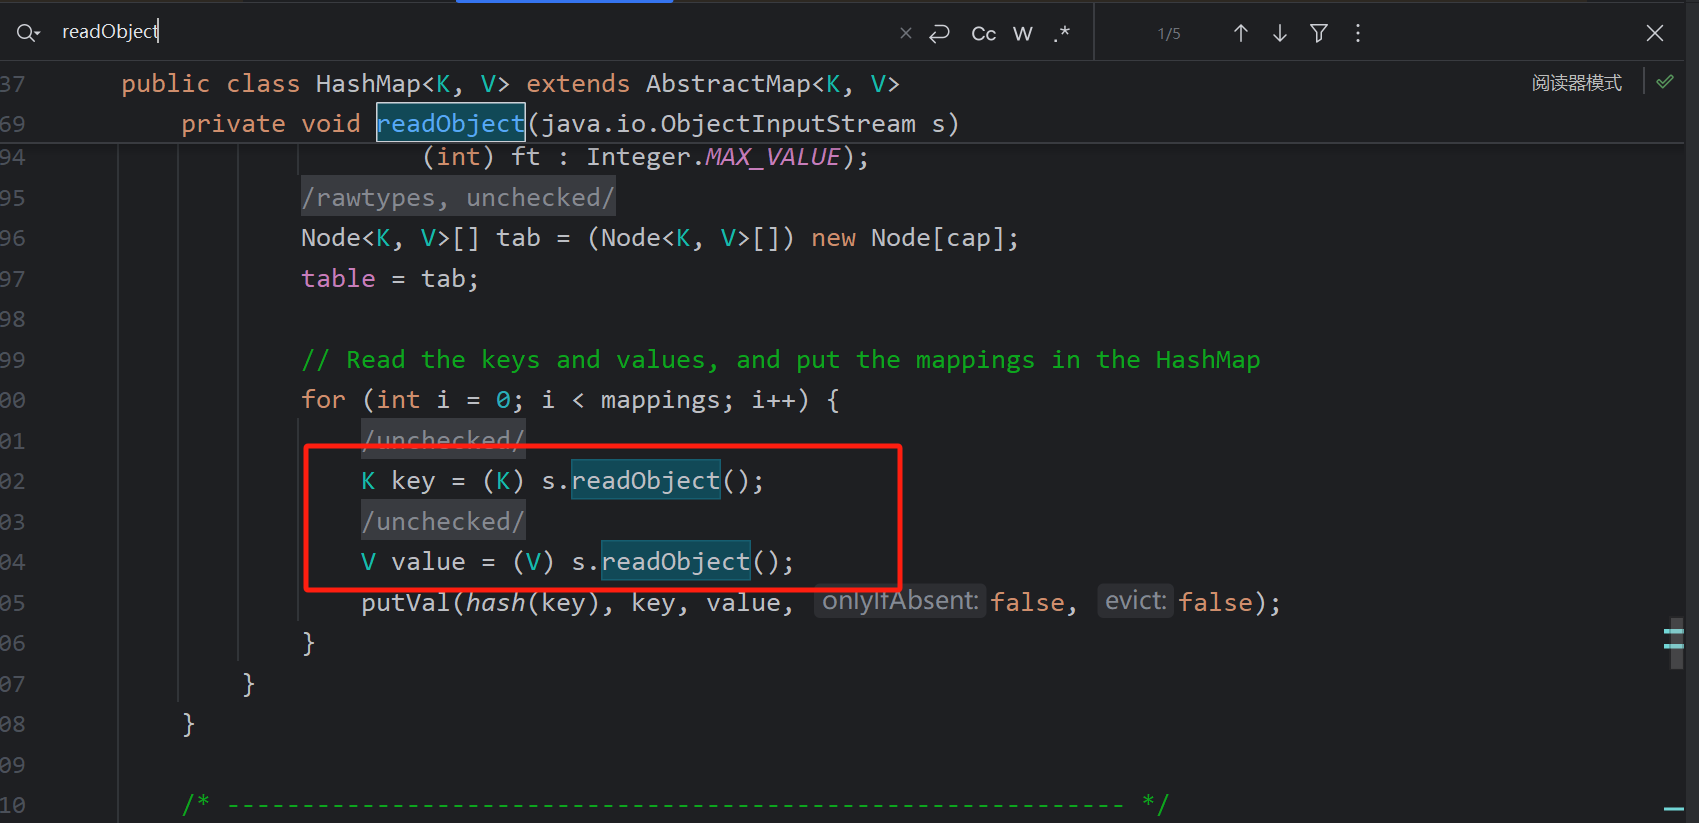The image size is (1699, 823).
Task: Click 'table = tab;' statement
Action: pos(390,279)
